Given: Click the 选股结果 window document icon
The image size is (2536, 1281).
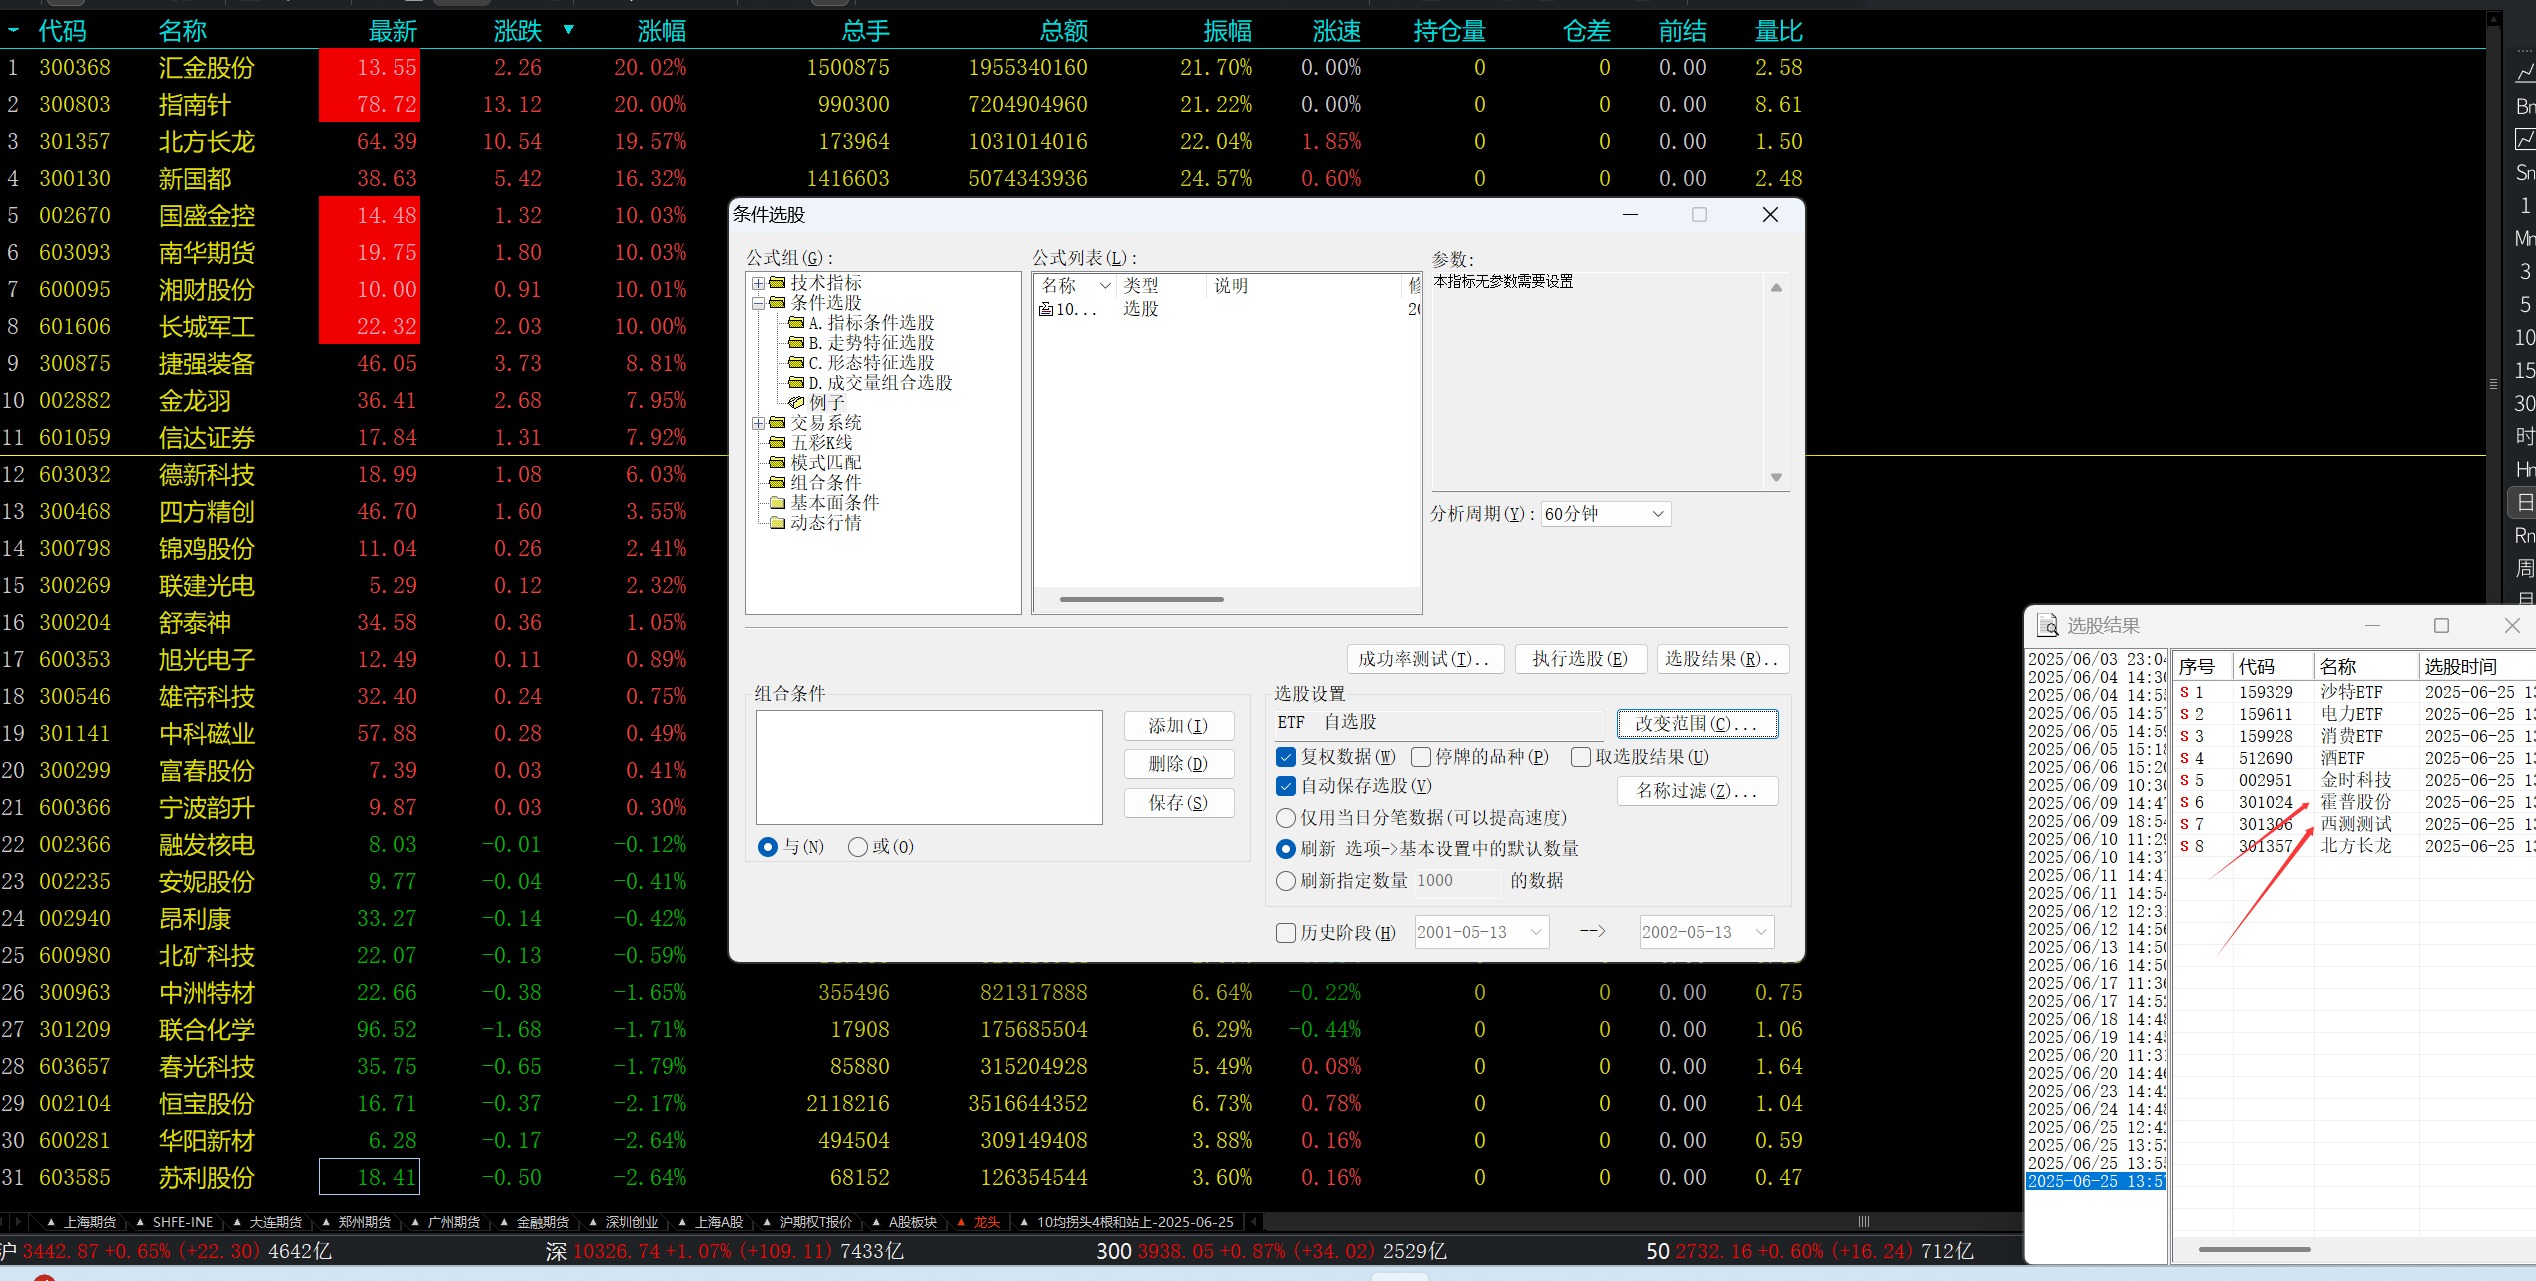Looking at the screenshot, I should click(x=2047, y=625).
